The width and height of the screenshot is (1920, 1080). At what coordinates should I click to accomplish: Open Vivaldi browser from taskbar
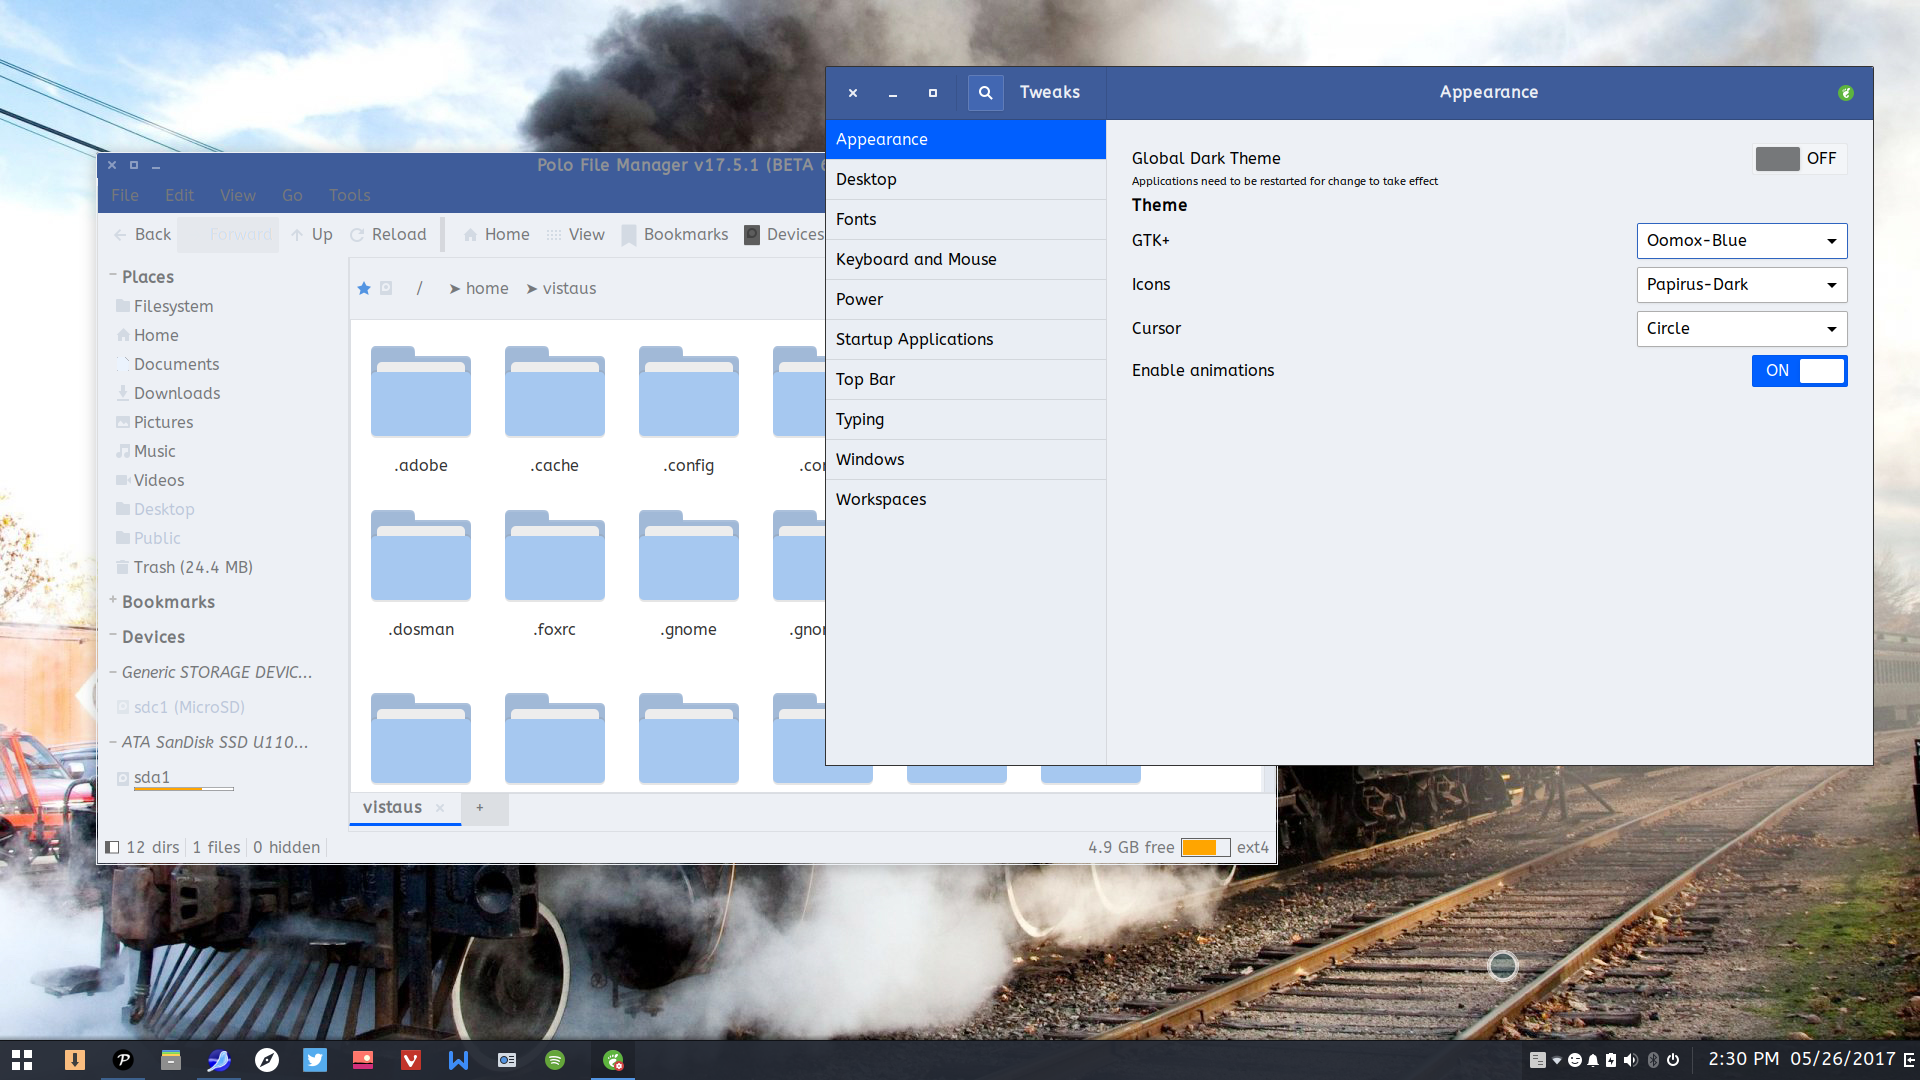point(411,1060)
